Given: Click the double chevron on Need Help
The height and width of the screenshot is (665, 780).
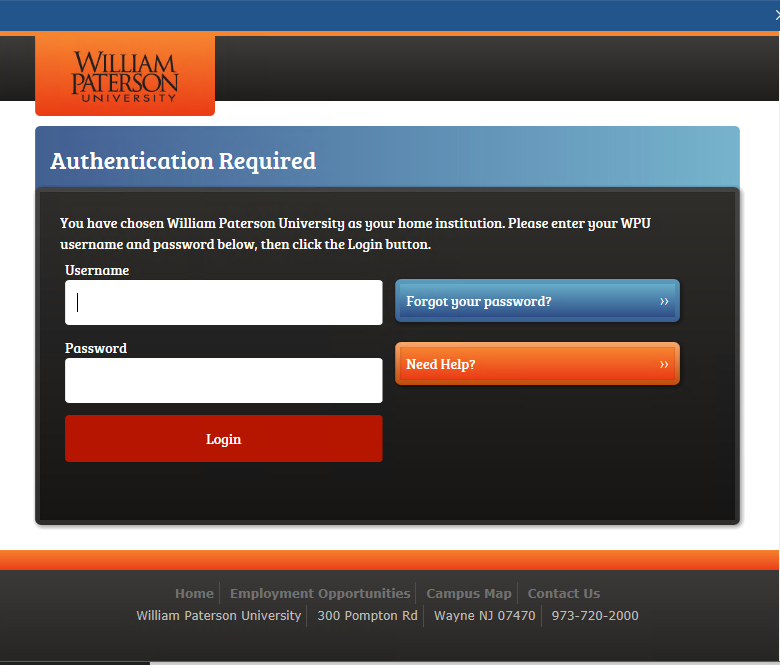Looking at the screenshot, I should tap(664, 365).
